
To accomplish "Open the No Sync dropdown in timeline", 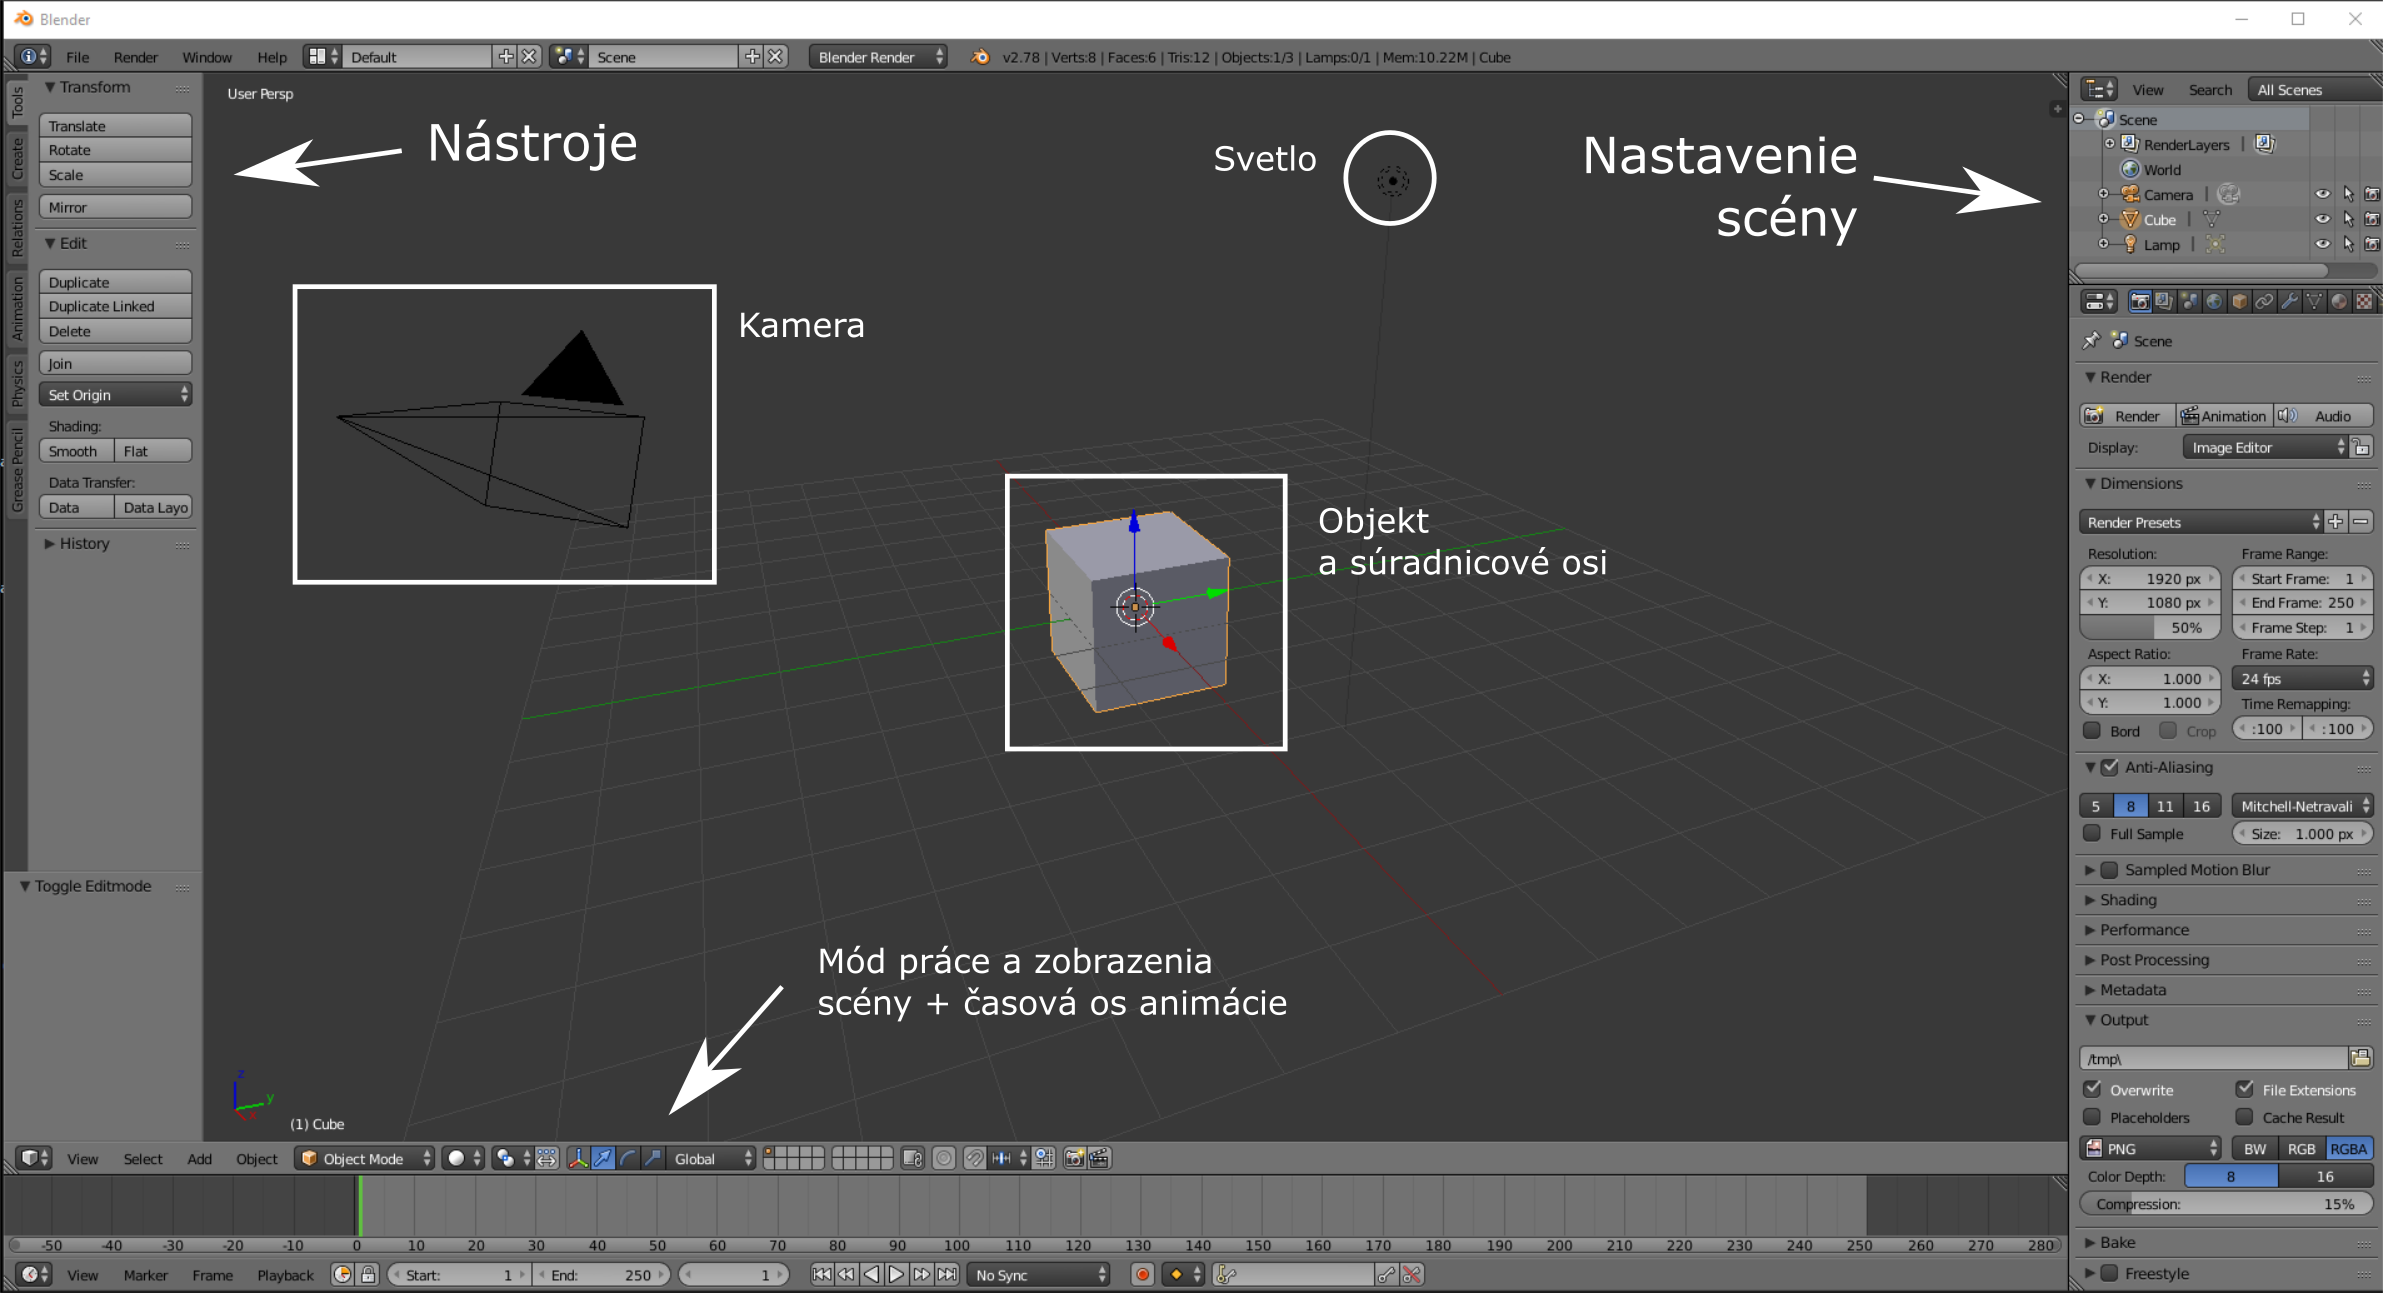I will 1039,1274.
